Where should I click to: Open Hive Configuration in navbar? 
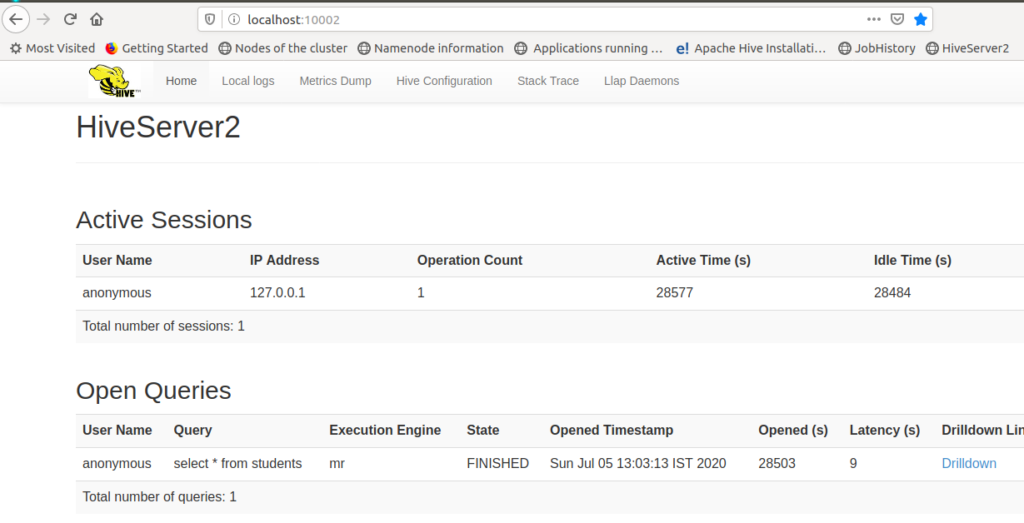(444, 81)
